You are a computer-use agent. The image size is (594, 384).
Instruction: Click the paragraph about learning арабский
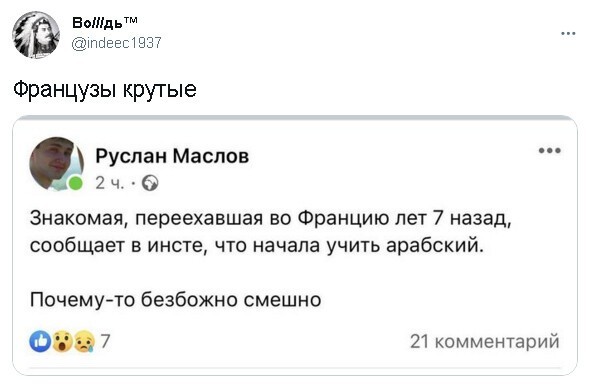click(271, 232)
